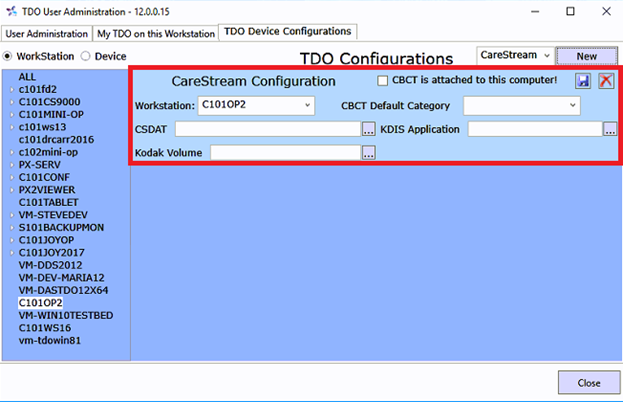Switch to My TDO on this Workstation tab

(x=155, y=33)
